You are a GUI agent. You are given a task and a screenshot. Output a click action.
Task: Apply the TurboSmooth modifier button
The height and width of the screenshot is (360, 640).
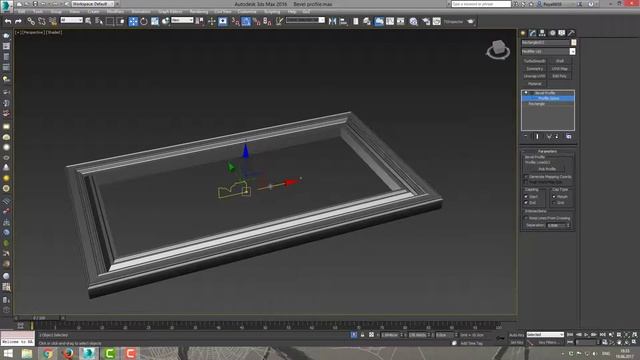click(534, 61)
